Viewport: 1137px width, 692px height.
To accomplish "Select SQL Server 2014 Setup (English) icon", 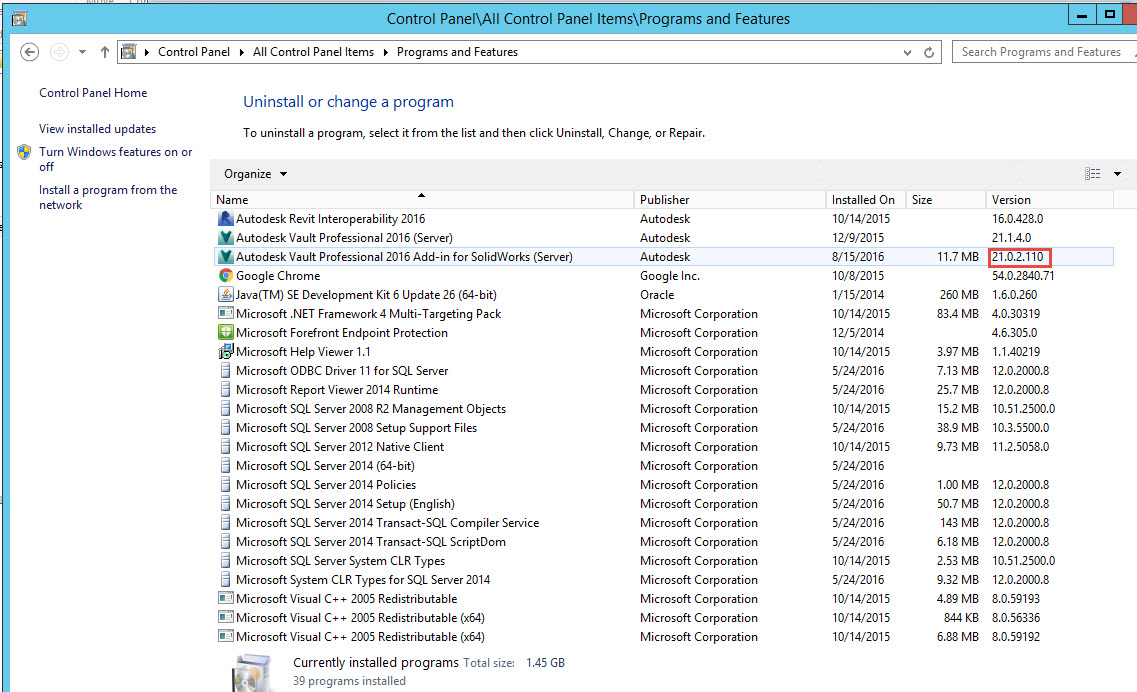I will (x=226, y=503).
